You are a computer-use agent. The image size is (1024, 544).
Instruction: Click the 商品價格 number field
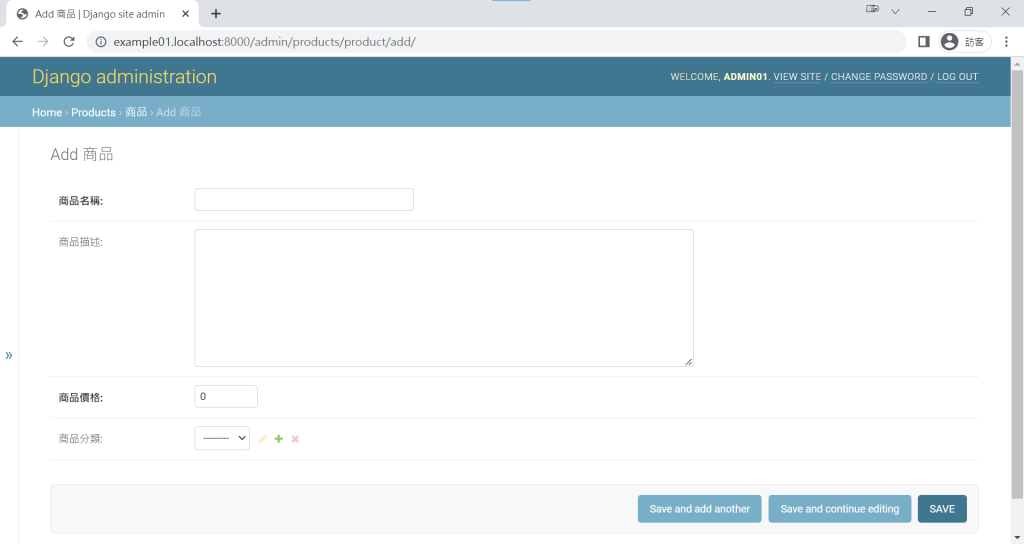226,396
